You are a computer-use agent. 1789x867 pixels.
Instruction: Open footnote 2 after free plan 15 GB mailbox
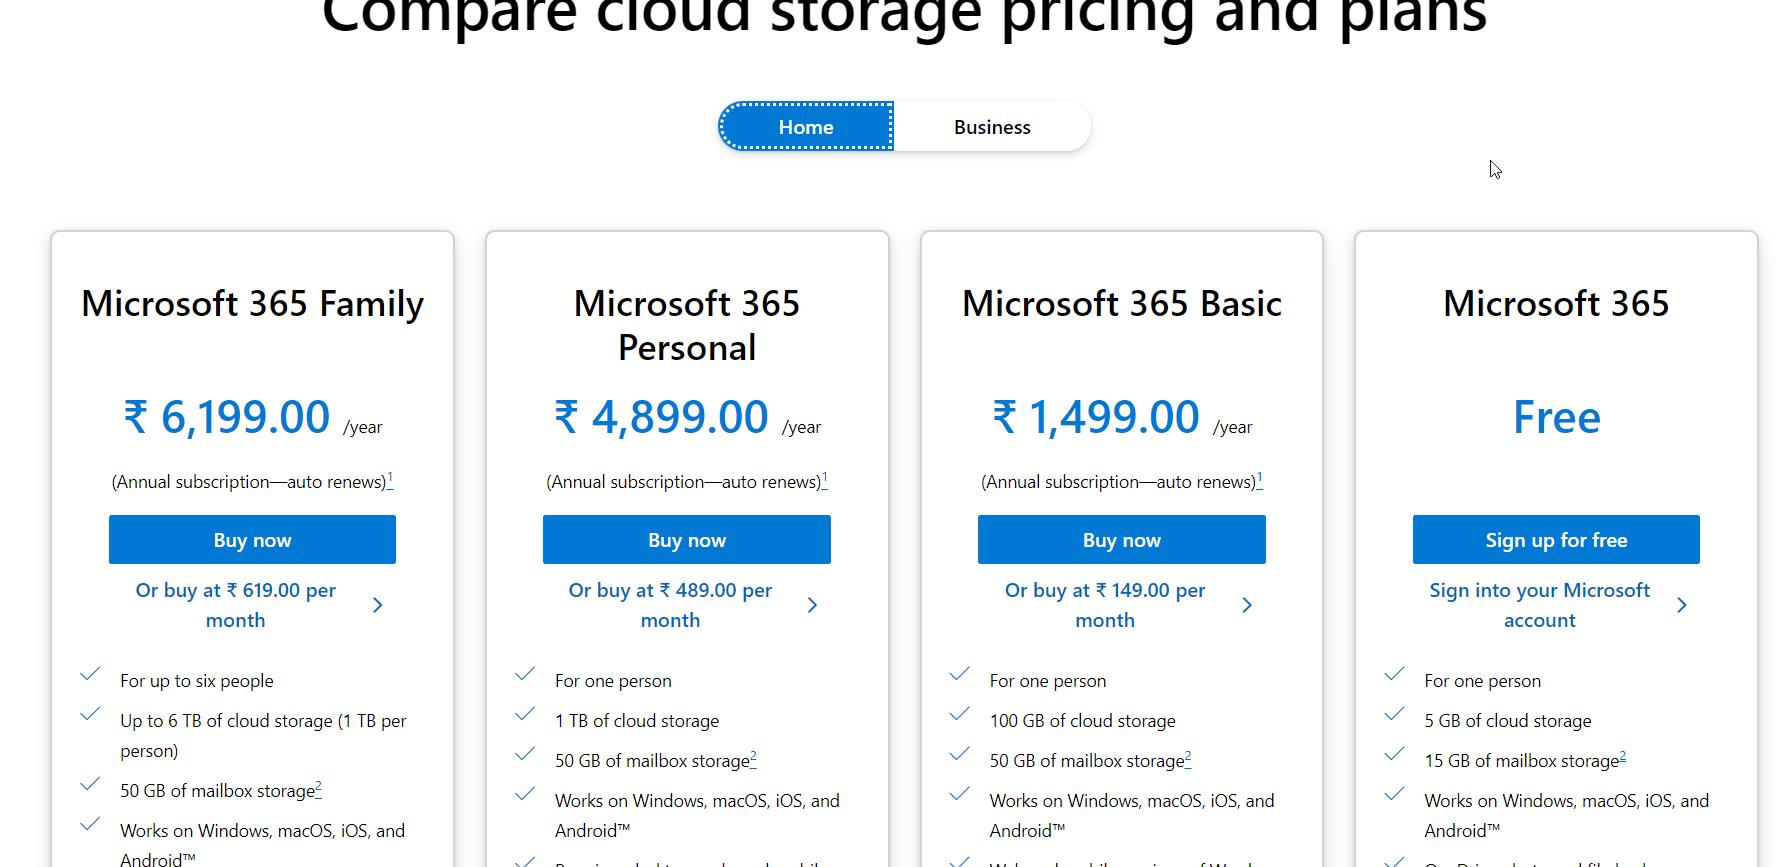coord(1623,758)
